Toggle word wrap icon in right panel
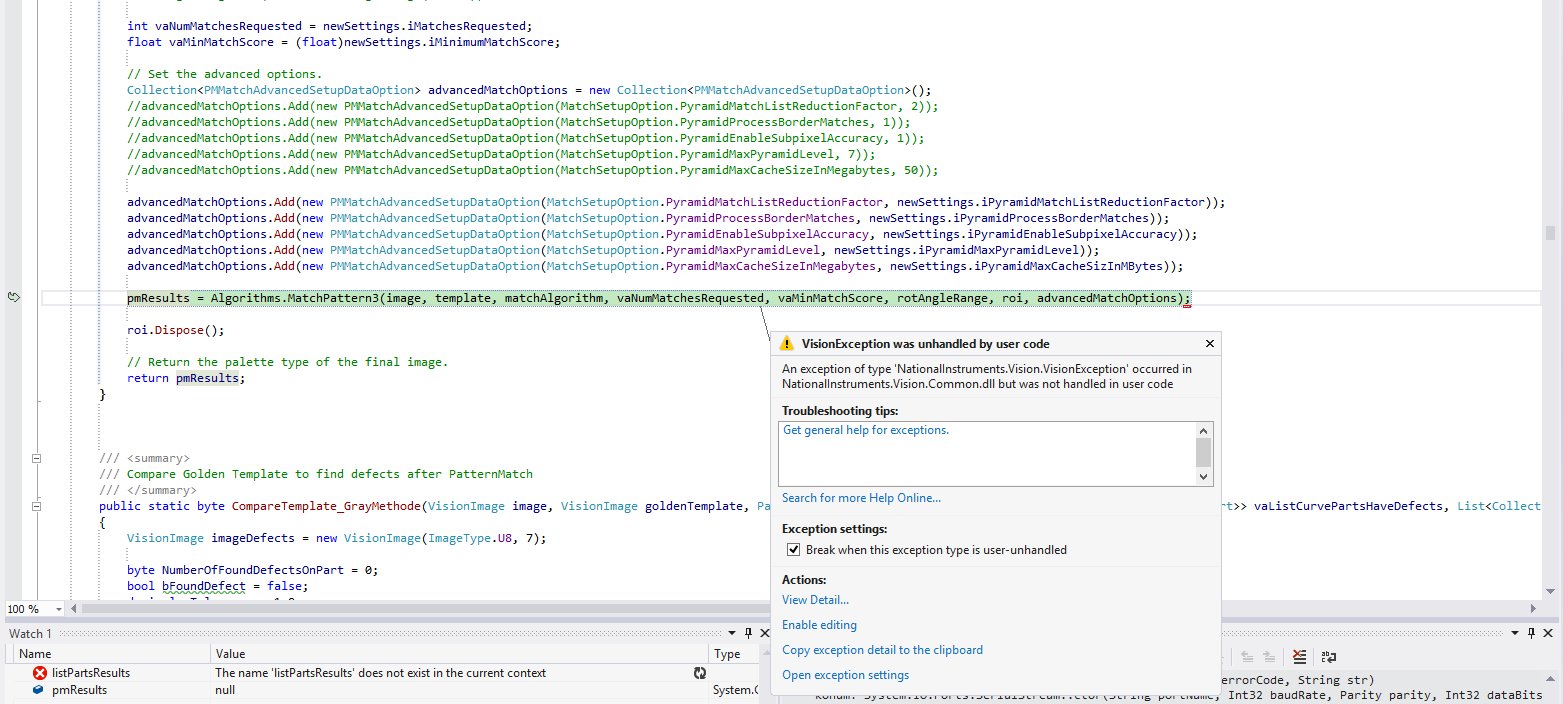1563x704 pixels. 1329,657
